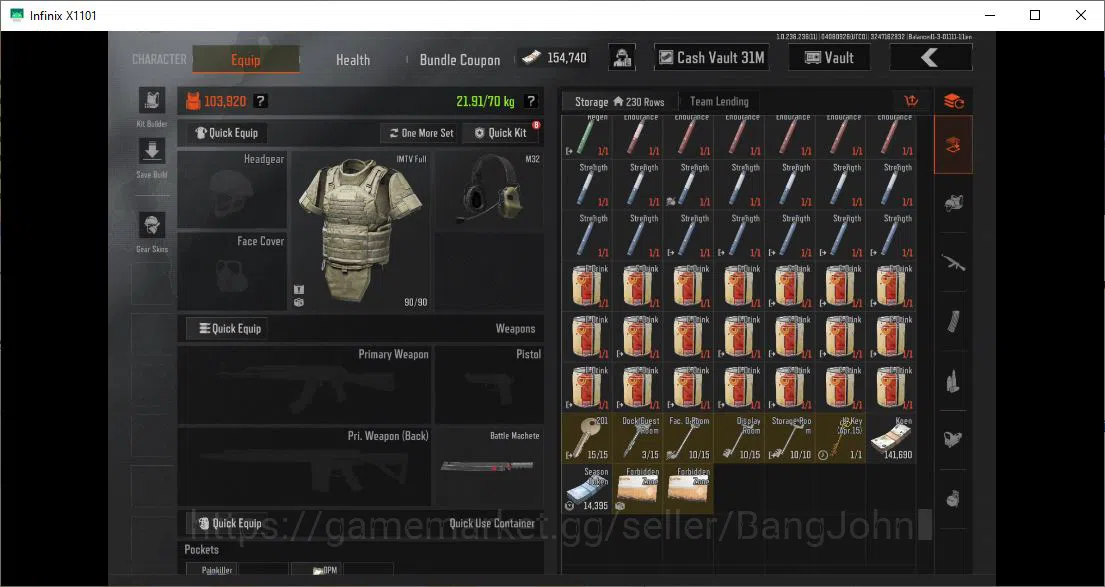
Task: Click the empty Face Cover slot
Action: 232,271
